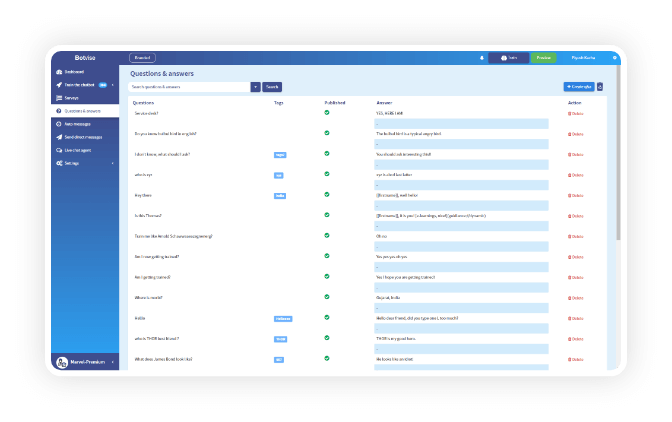Click the green Preview button
This screenshot has height=422, width=672.
543,58
